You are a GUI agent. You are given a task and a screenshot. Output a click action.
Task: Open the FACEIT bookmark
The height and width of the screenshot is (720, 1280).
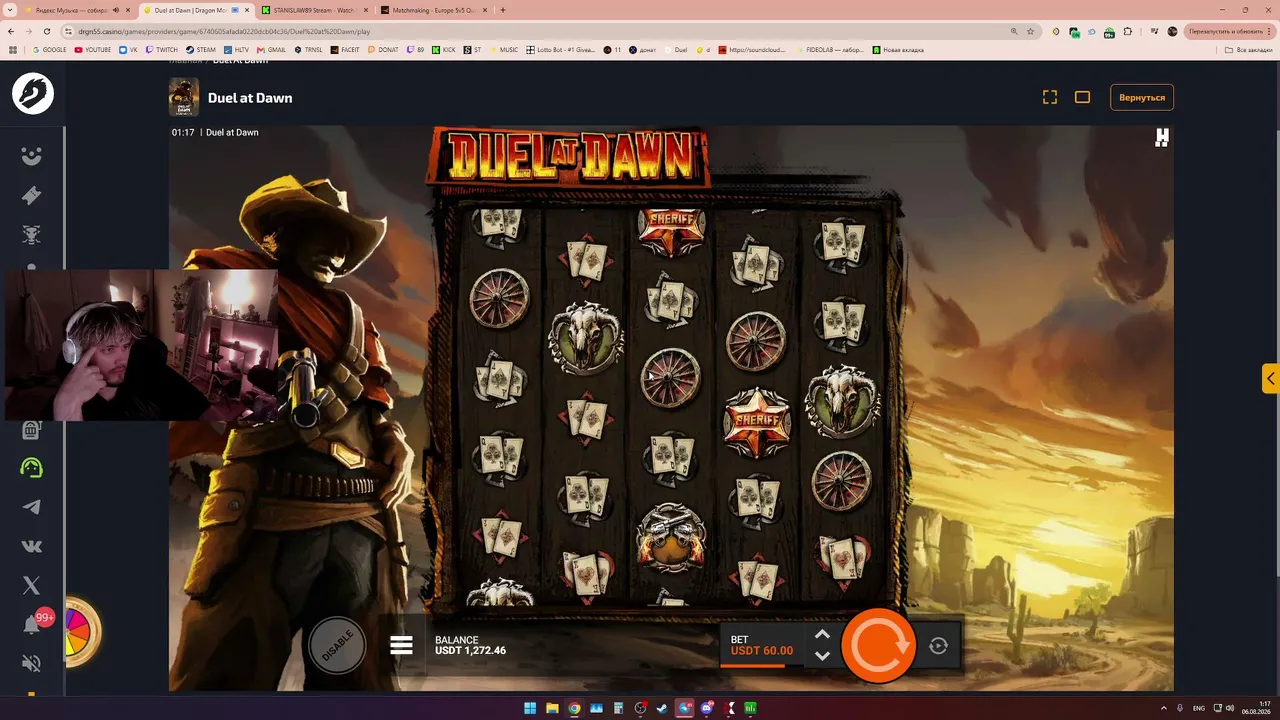coord(345,50)
